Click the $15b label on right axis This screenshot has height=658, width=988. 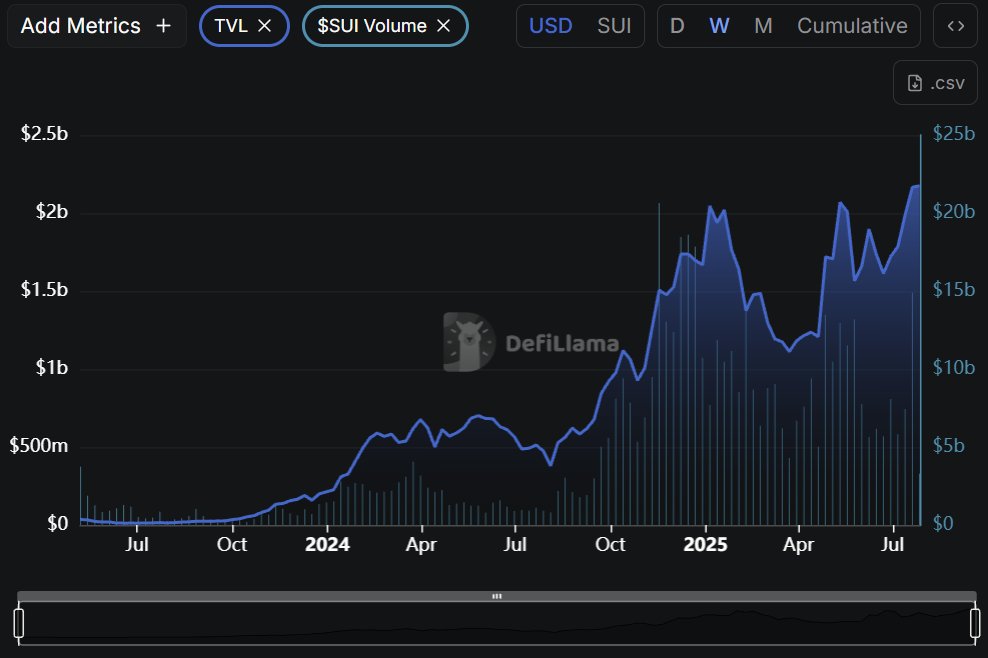953,289
